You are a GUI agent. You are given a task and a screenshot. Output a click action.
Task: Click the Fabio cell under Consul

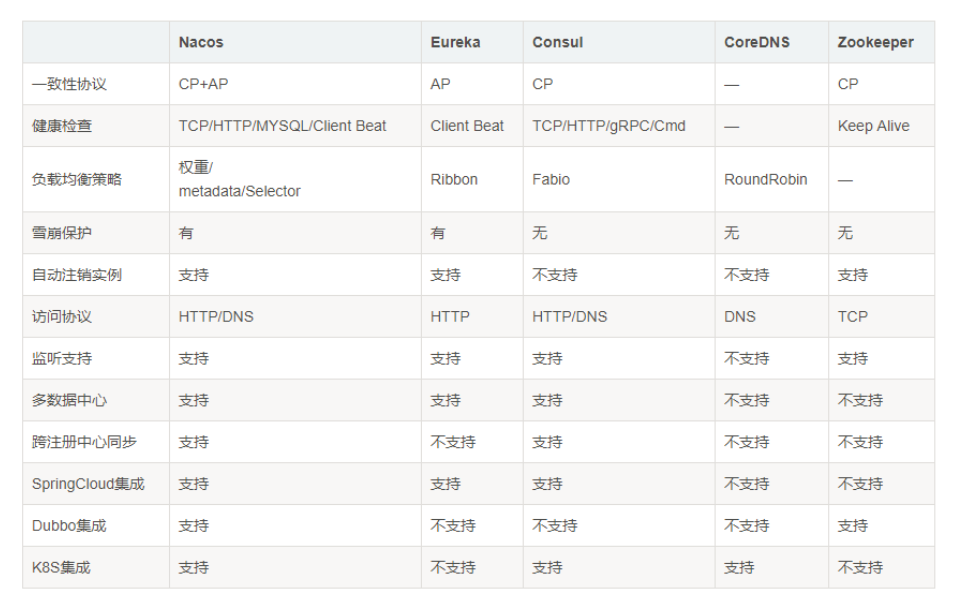pyautogui.click(x=551, y=180)
